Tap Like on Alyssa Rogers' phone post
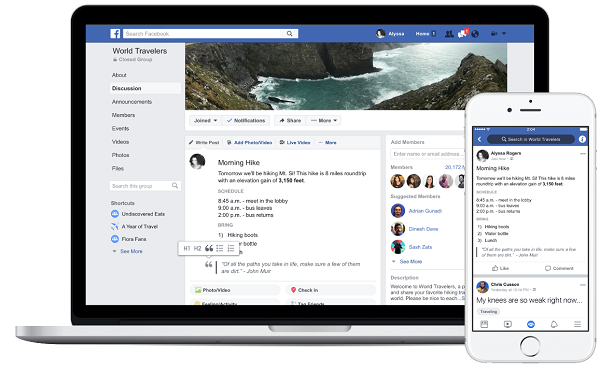This screenshot has height=372, width=600. (x=500, y=268)
